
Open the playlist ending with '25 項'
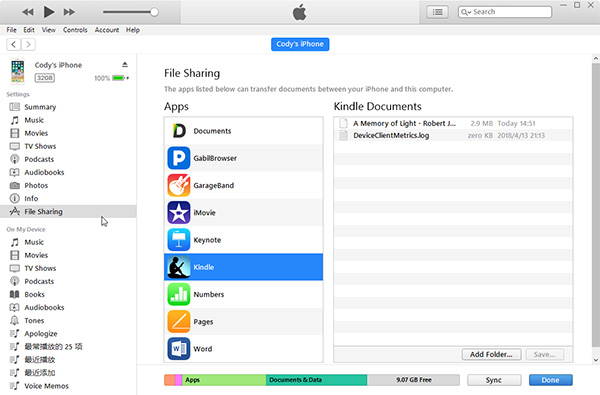click(x=53, y=346)
